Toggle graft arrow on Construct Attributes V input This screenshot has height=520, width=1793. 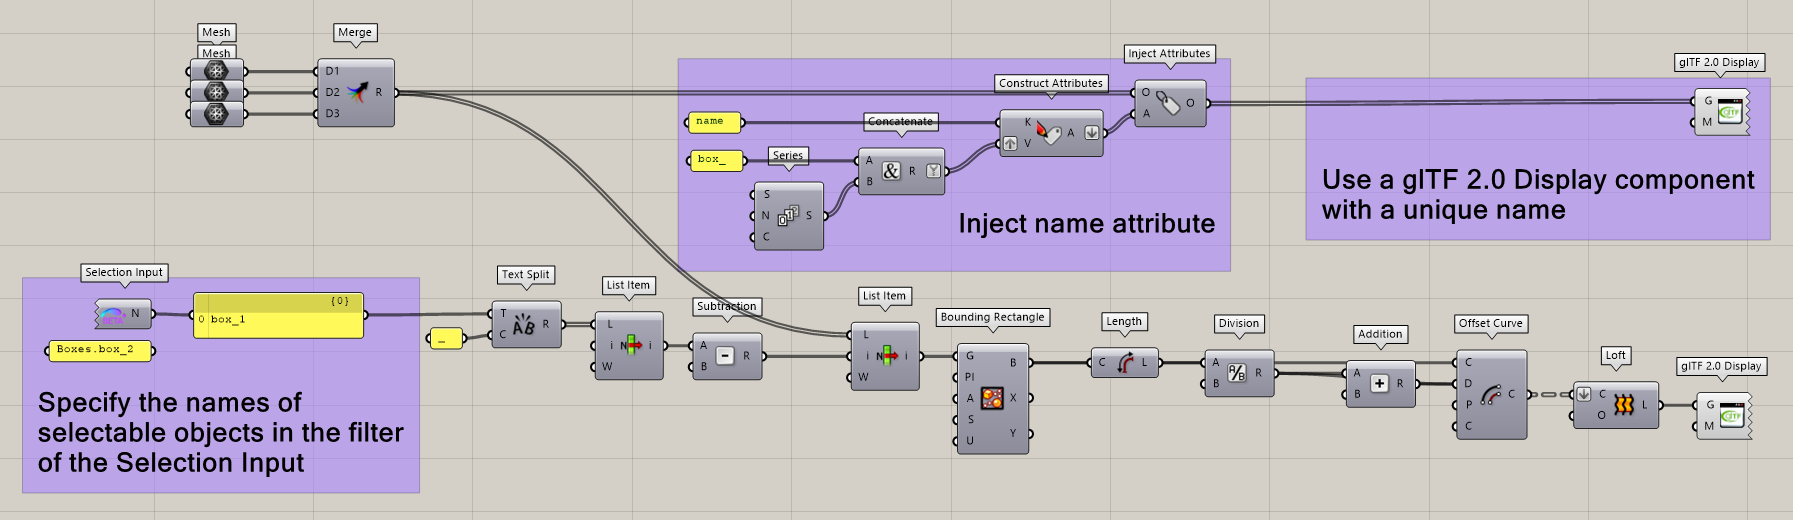point(1010,144)
